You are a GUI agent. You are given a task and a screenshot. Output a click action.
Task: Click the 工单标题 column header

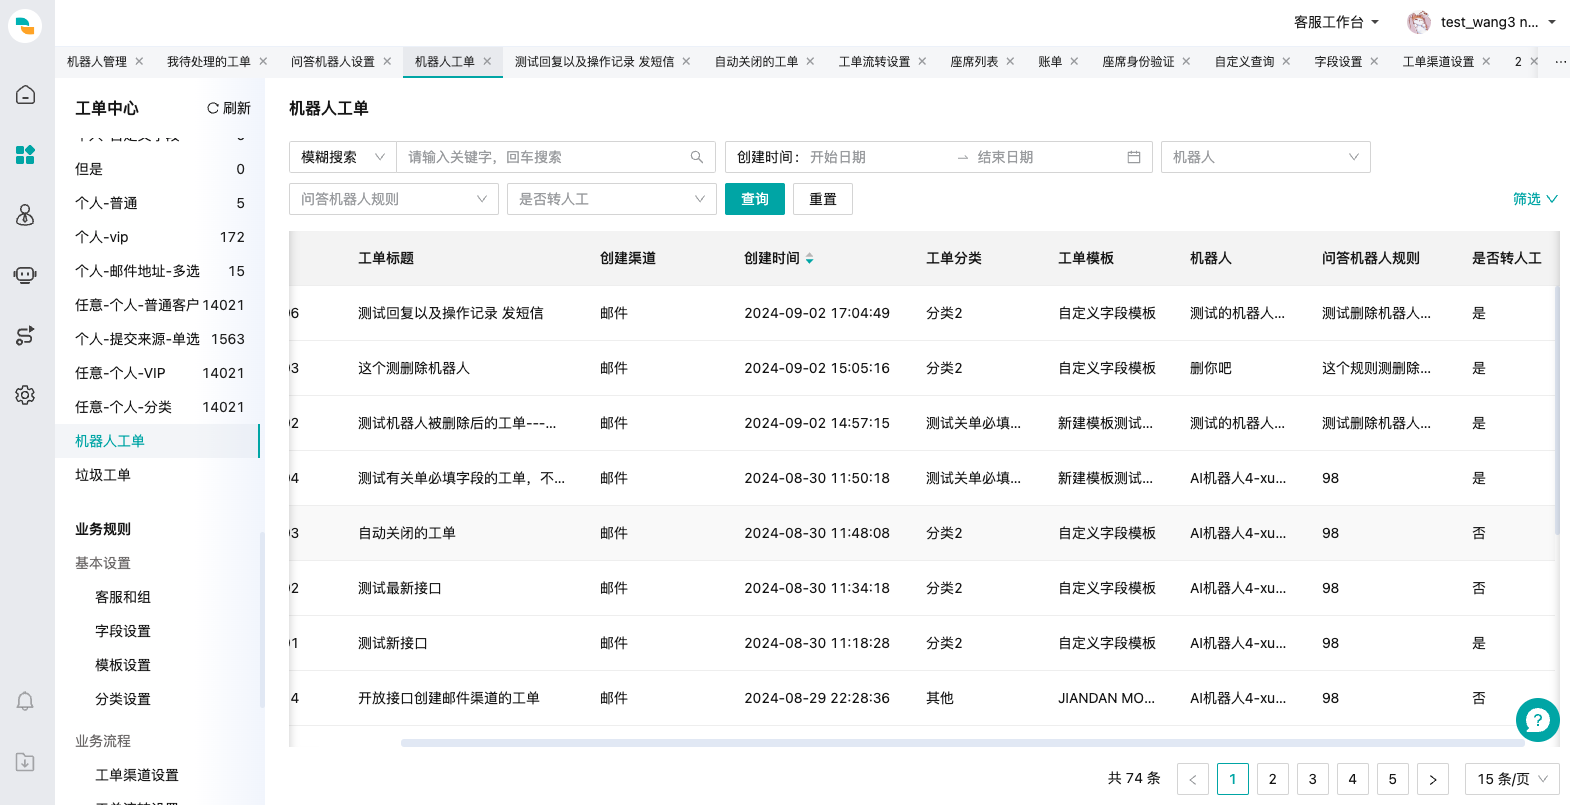pos(386,258)
